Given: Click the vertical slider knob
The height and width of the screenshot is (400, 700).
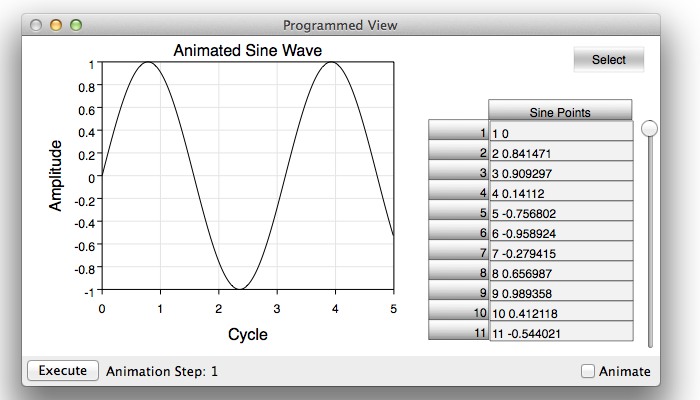Looking at the screenshot, I should [649, 129].
